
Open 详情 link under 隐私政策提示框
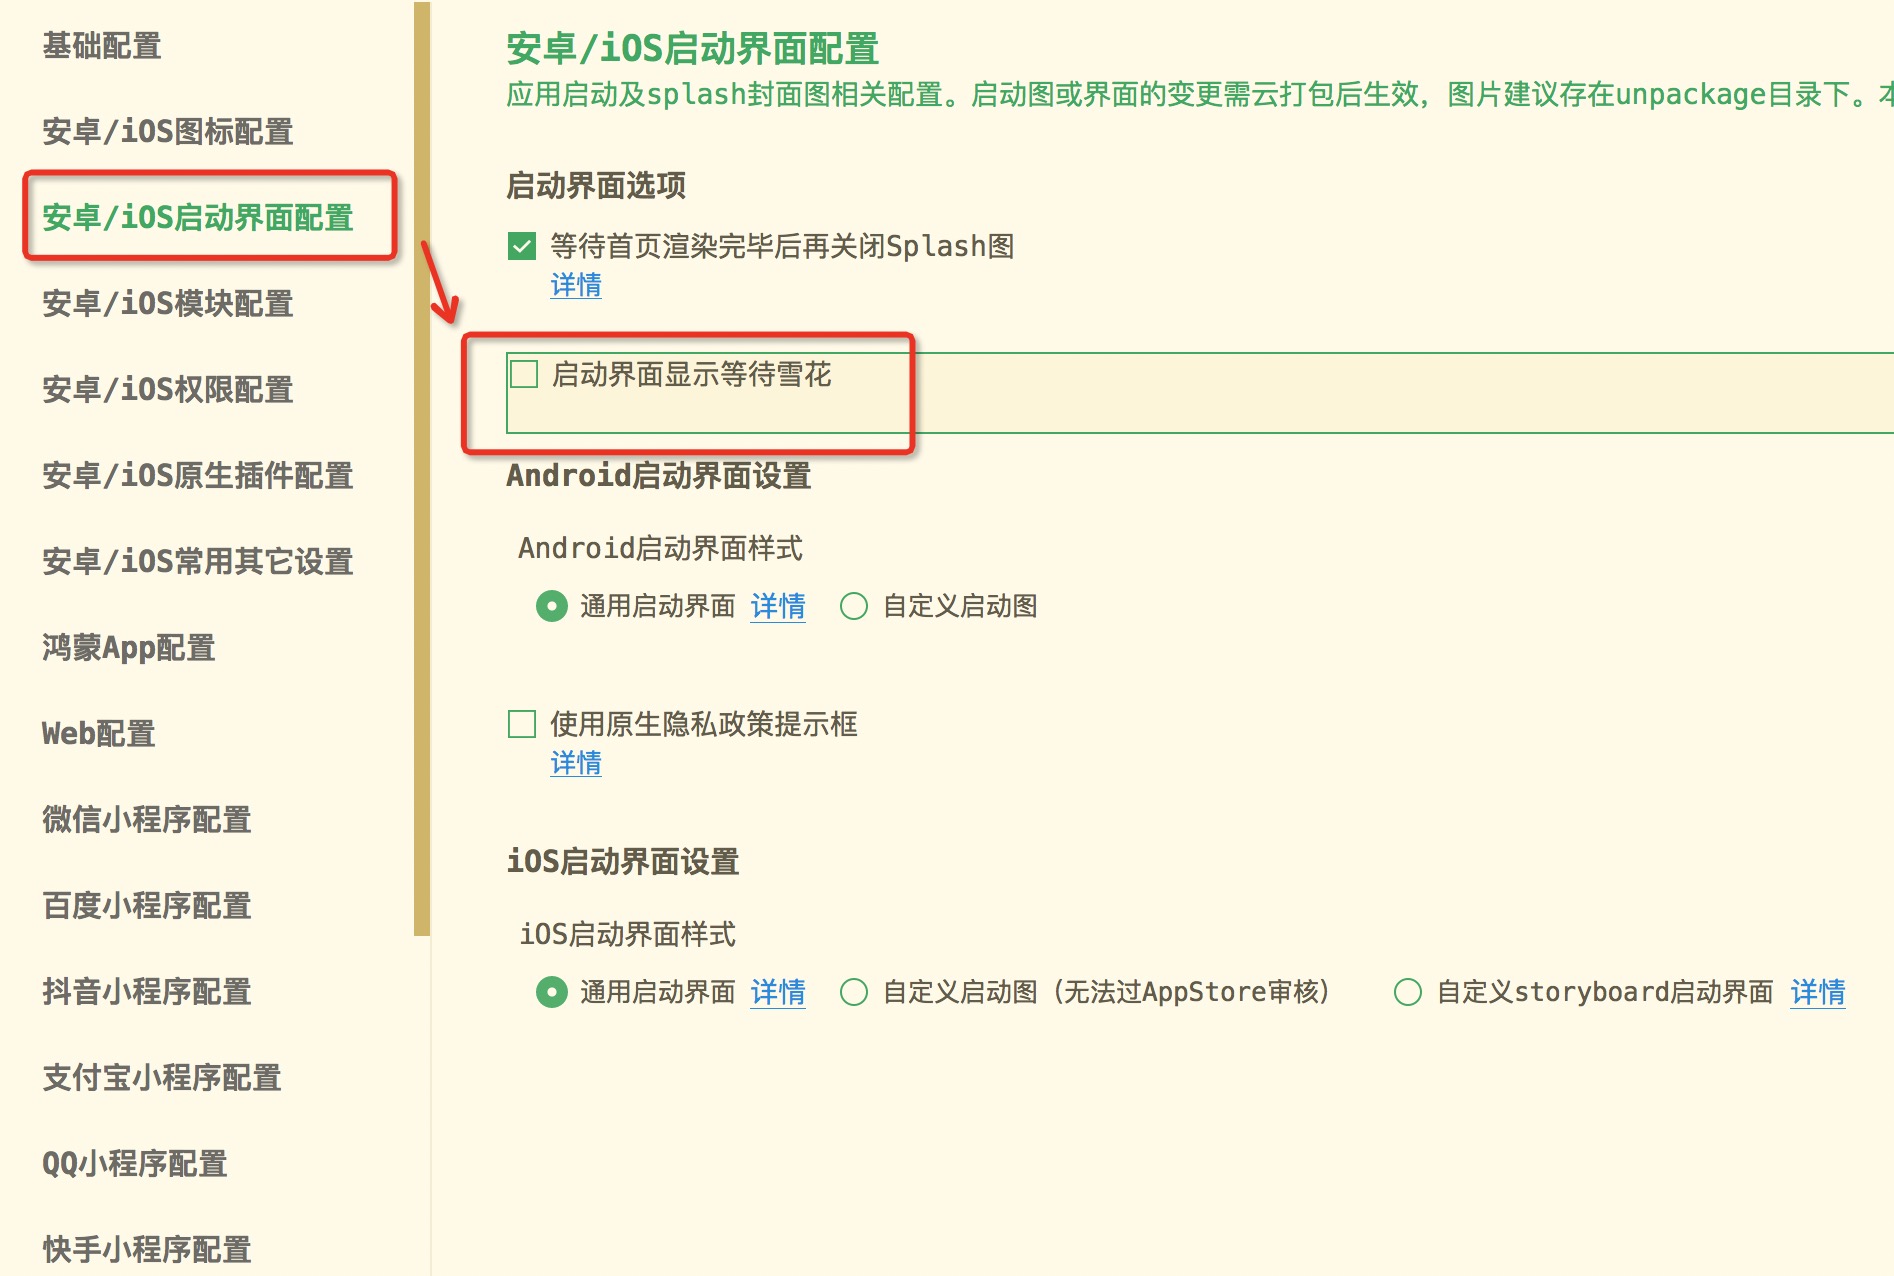click(x=576, y=763)
